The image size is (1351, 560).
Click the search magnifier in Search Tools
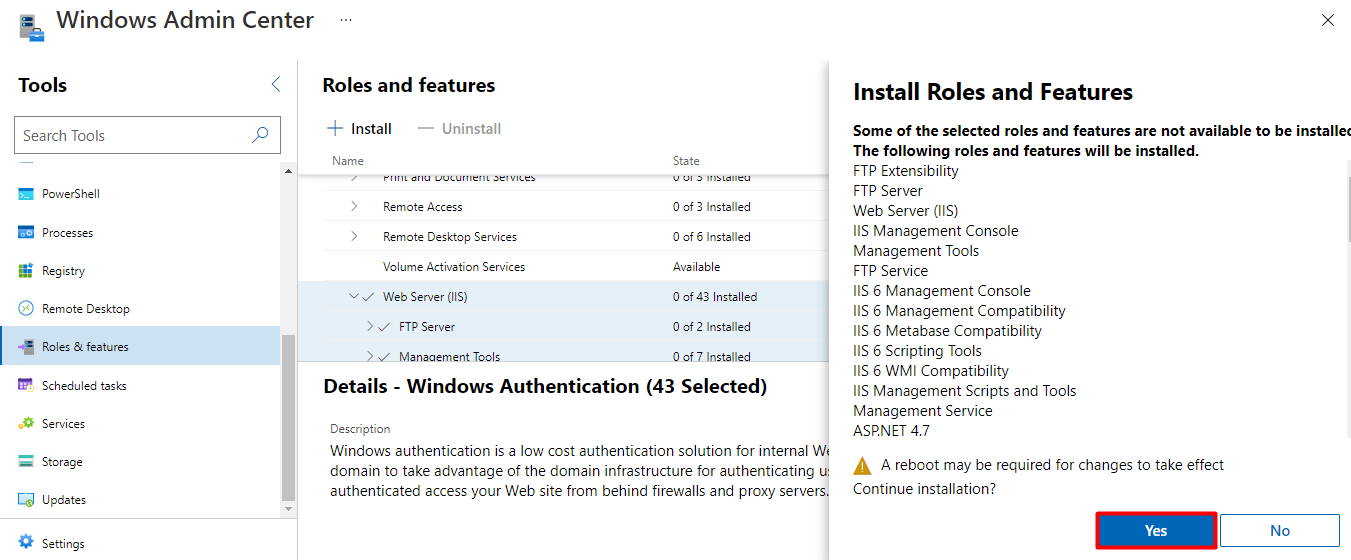point(260,135)
